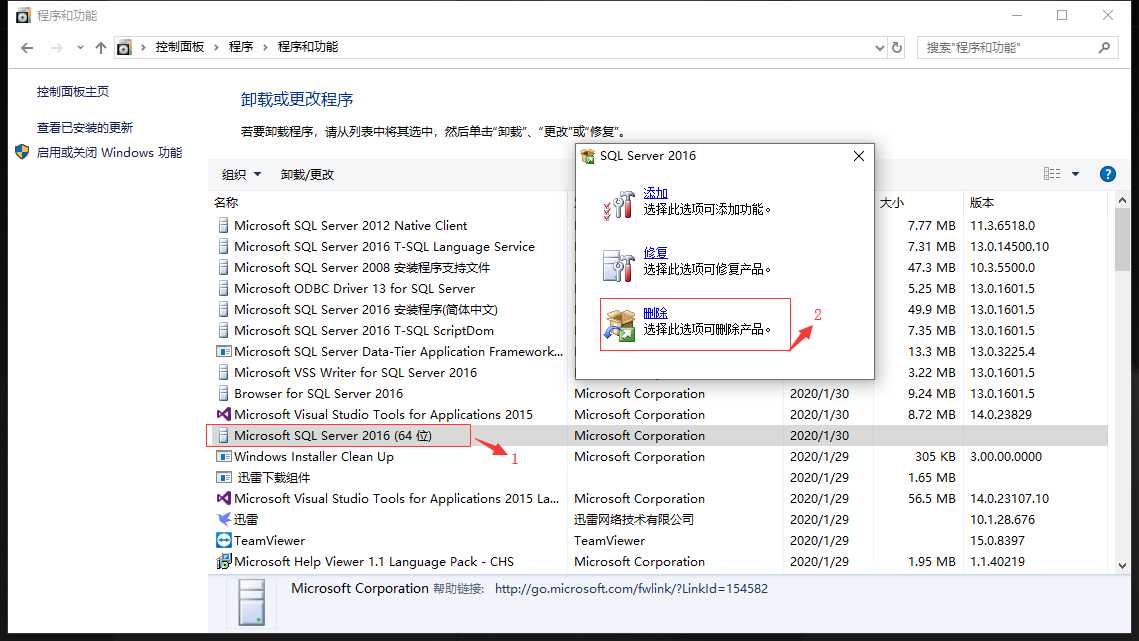The image size is (1139, 641).
Task: Open recent locations dropdown arrow
Action: [80, 48]
